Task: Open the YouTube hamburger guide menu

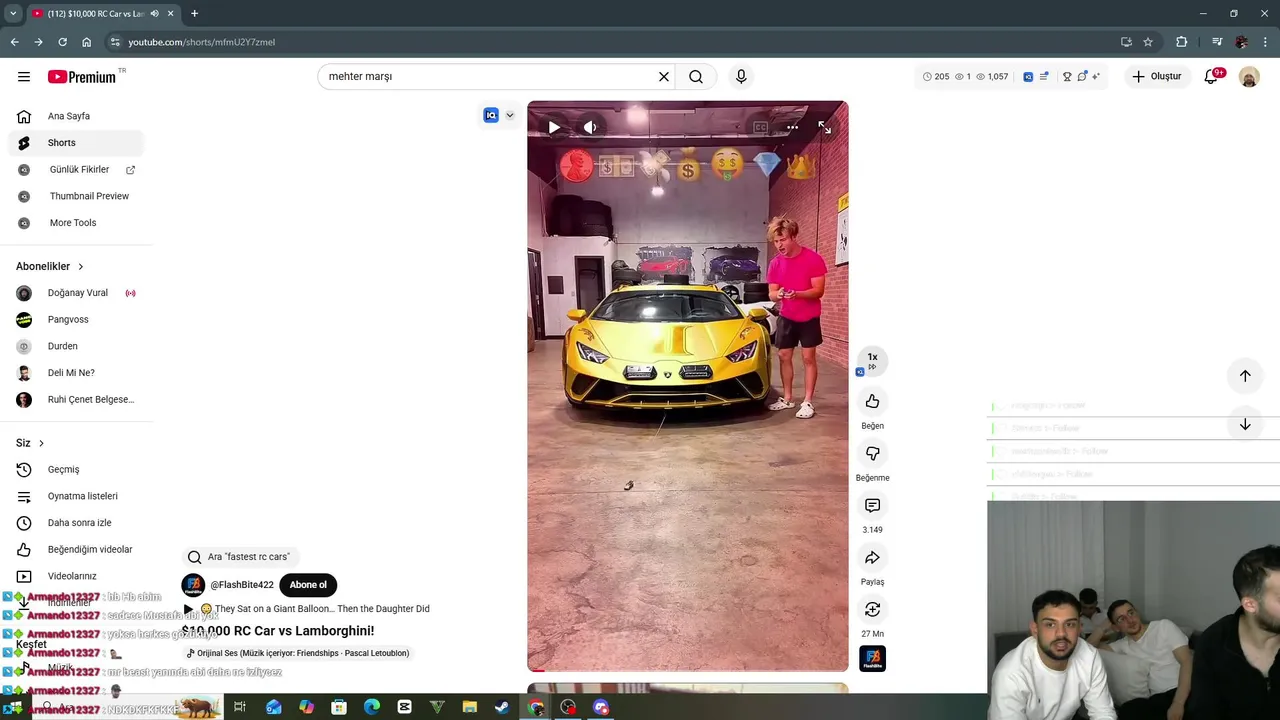Action: click(24, 77)
